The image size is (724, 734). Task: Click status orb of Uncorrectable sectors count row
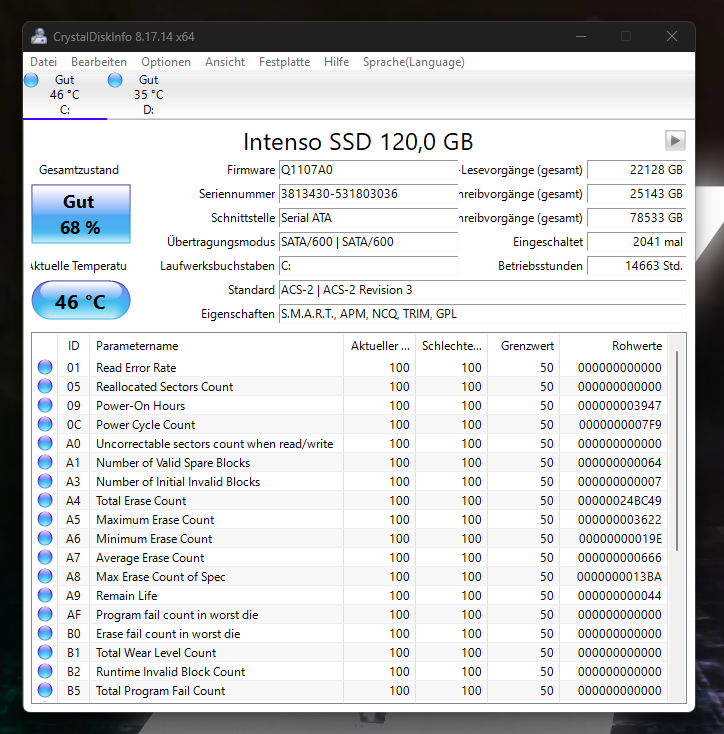[x=45, y=443]
